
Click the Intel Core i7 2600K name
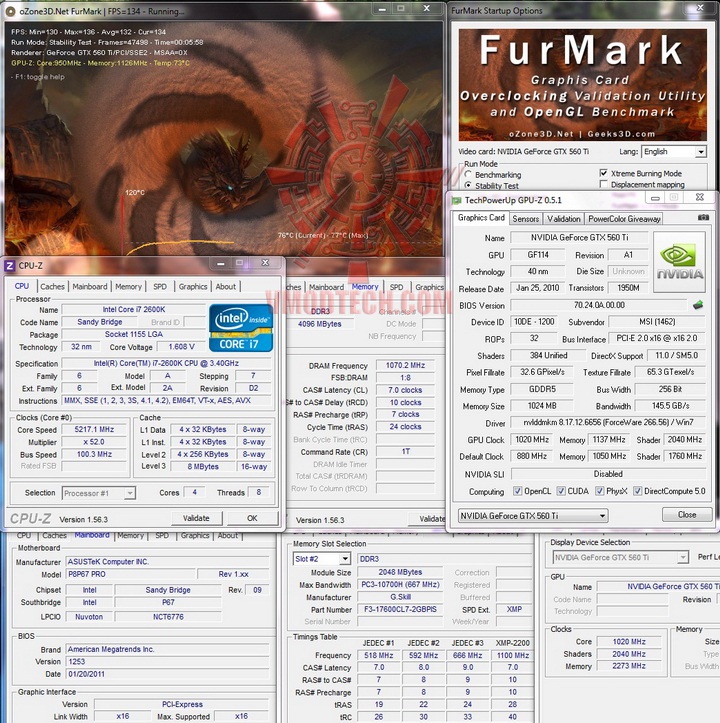tap(133, 309)
